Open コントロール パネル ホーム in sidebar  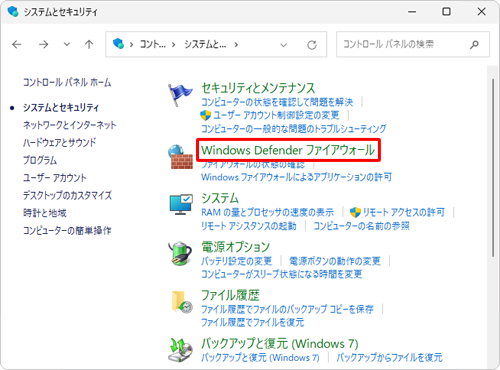[x=67, y=82]
